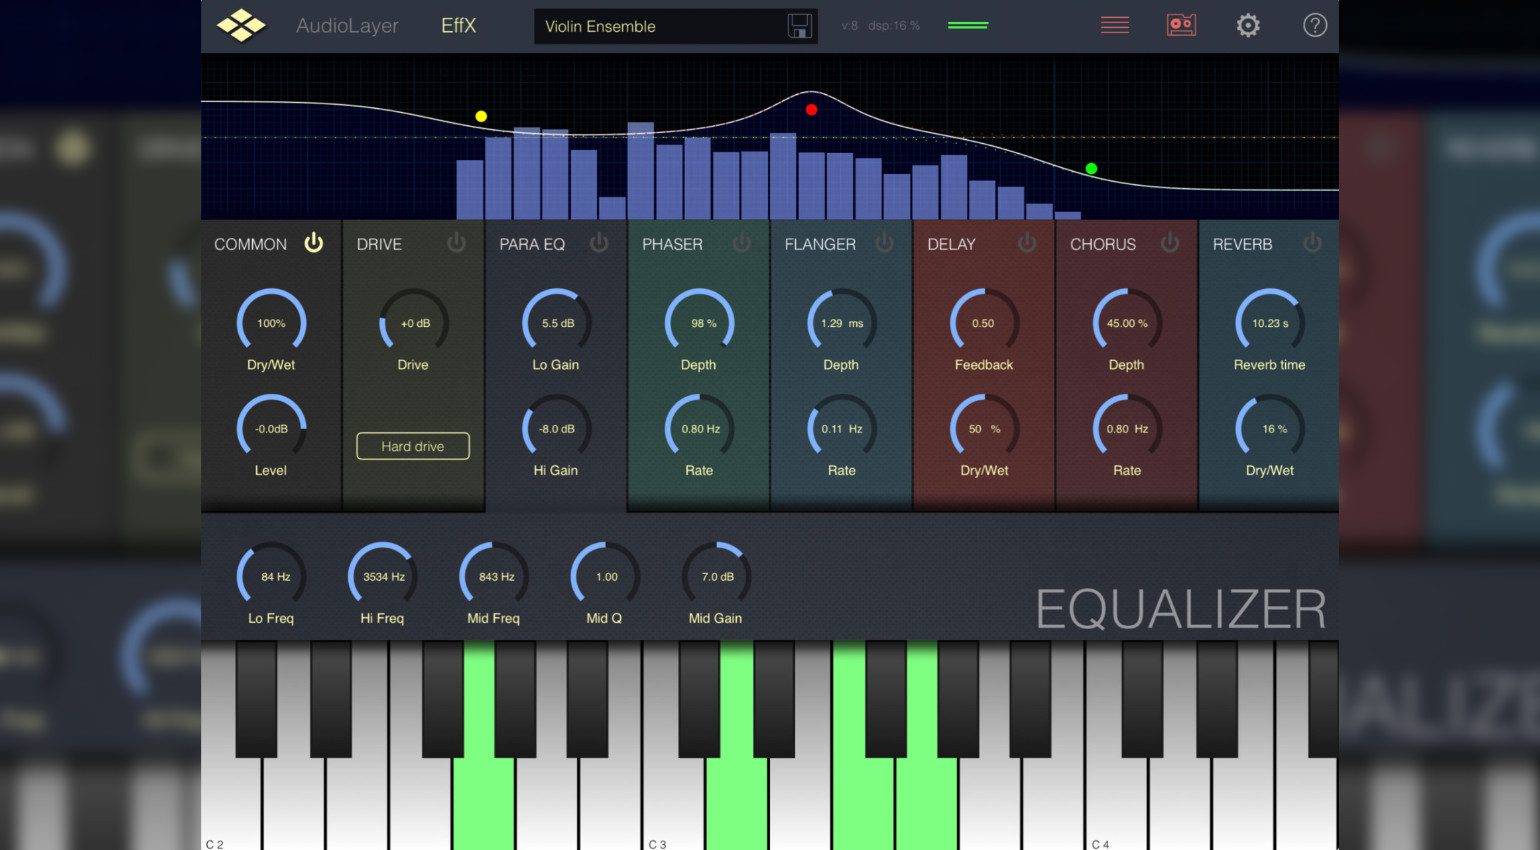The height and width of the screenshot is (850, 1540).
Task: Click the AudioLayer diamond logo icon
Action: click(241, 26)
